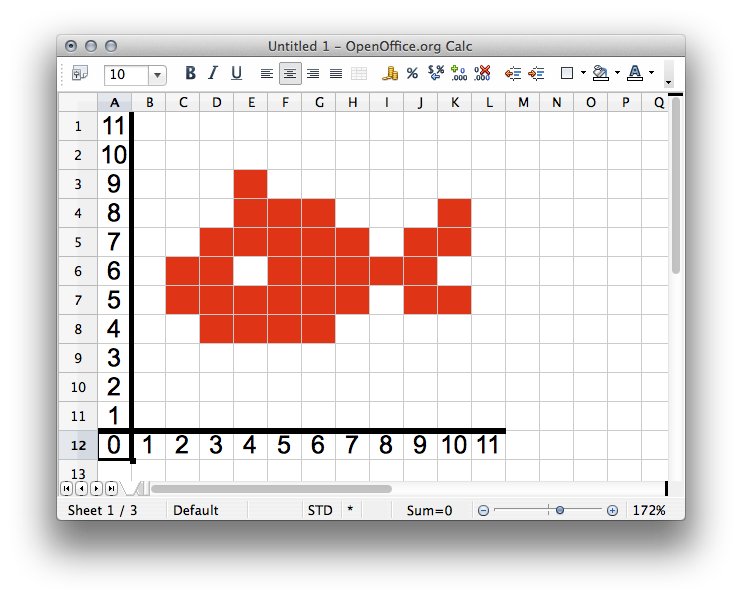This screenshot has width=742, height=599.
Task: Select cell A3 containing 9
Action: tap(115, 184)
